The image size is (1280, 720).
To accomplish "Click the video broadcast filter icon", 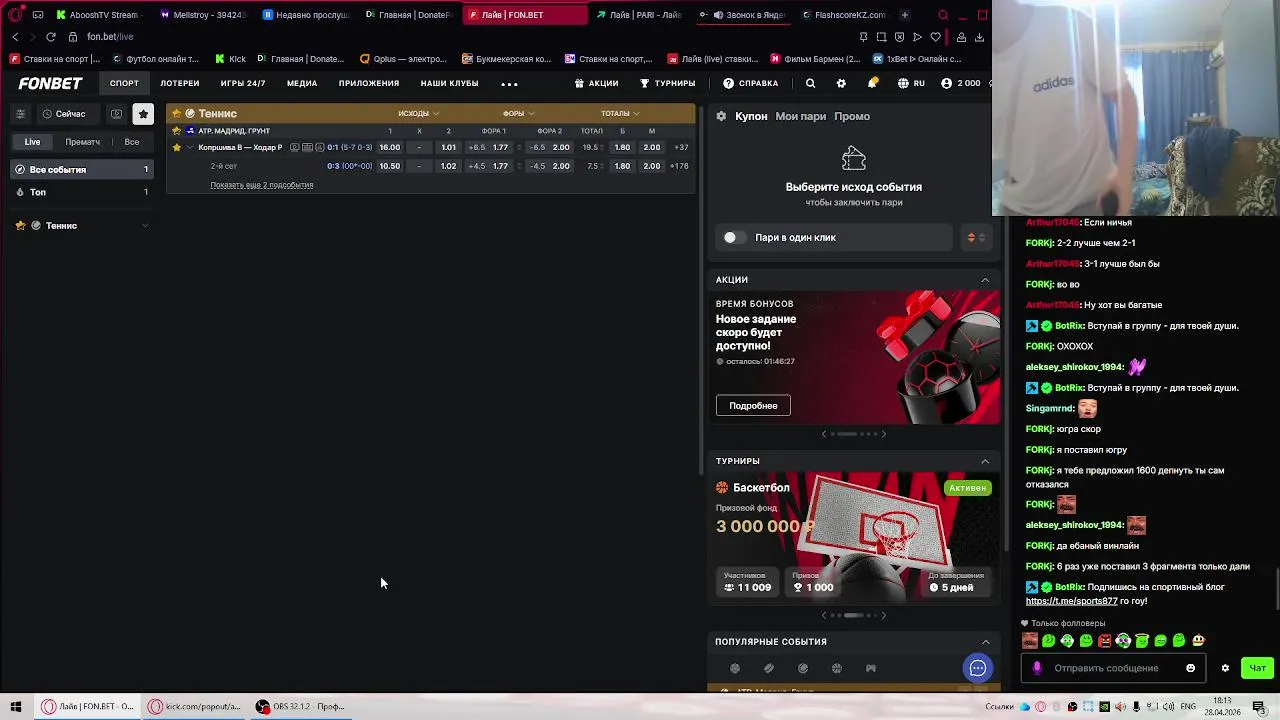I will click(116, 114).
